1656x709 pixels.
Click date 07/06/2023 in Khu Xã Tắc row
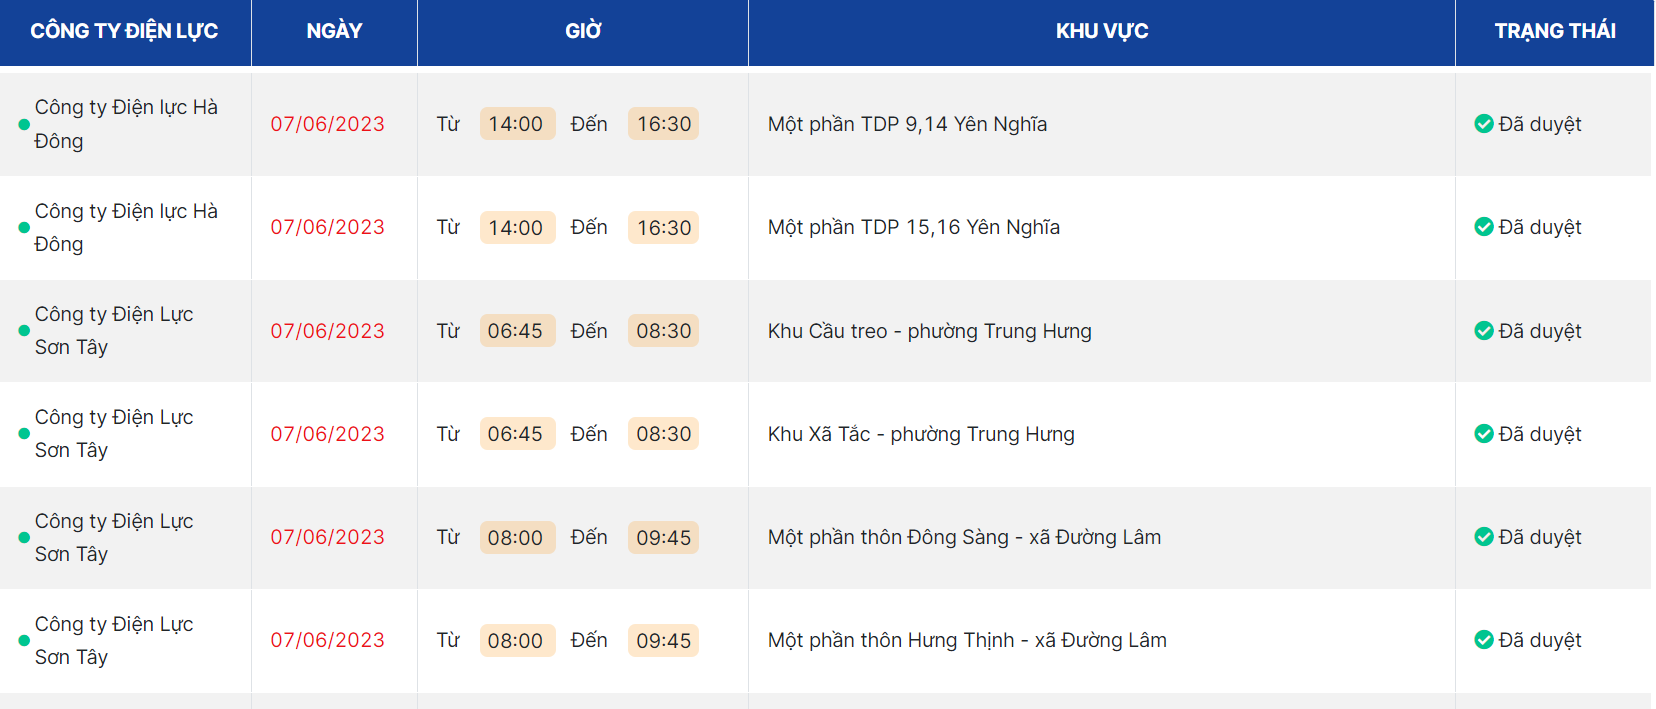(x=327, y=434)
